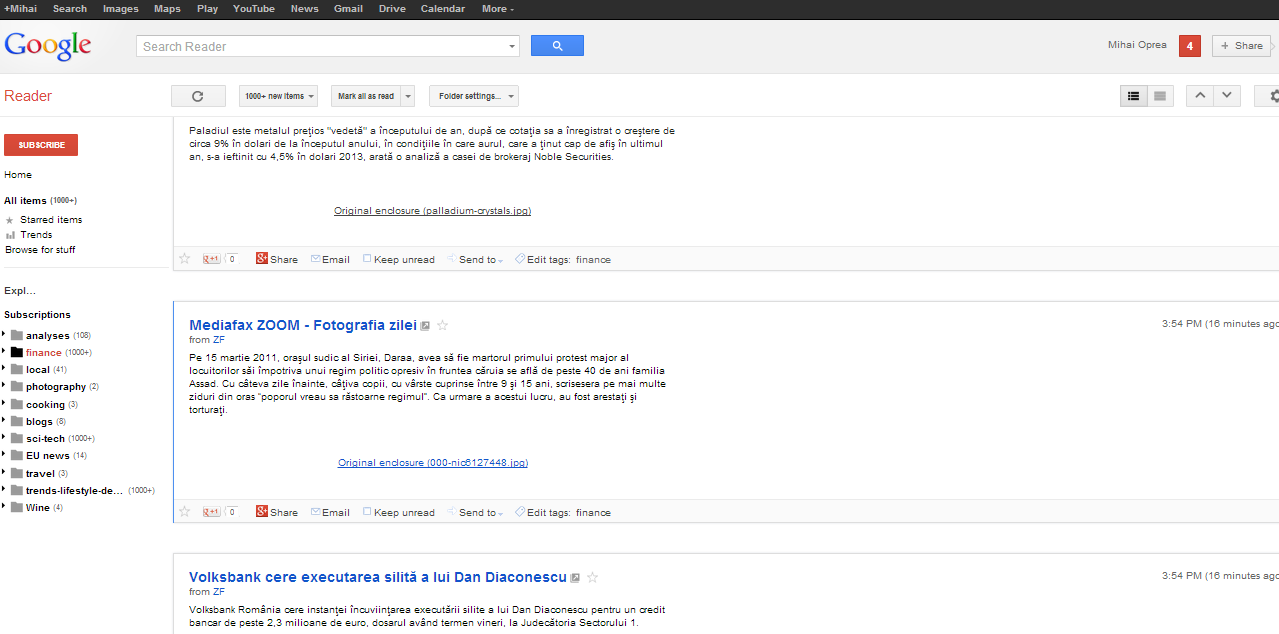Open the 1000+ new items dropdown

[x=278, y=96]
